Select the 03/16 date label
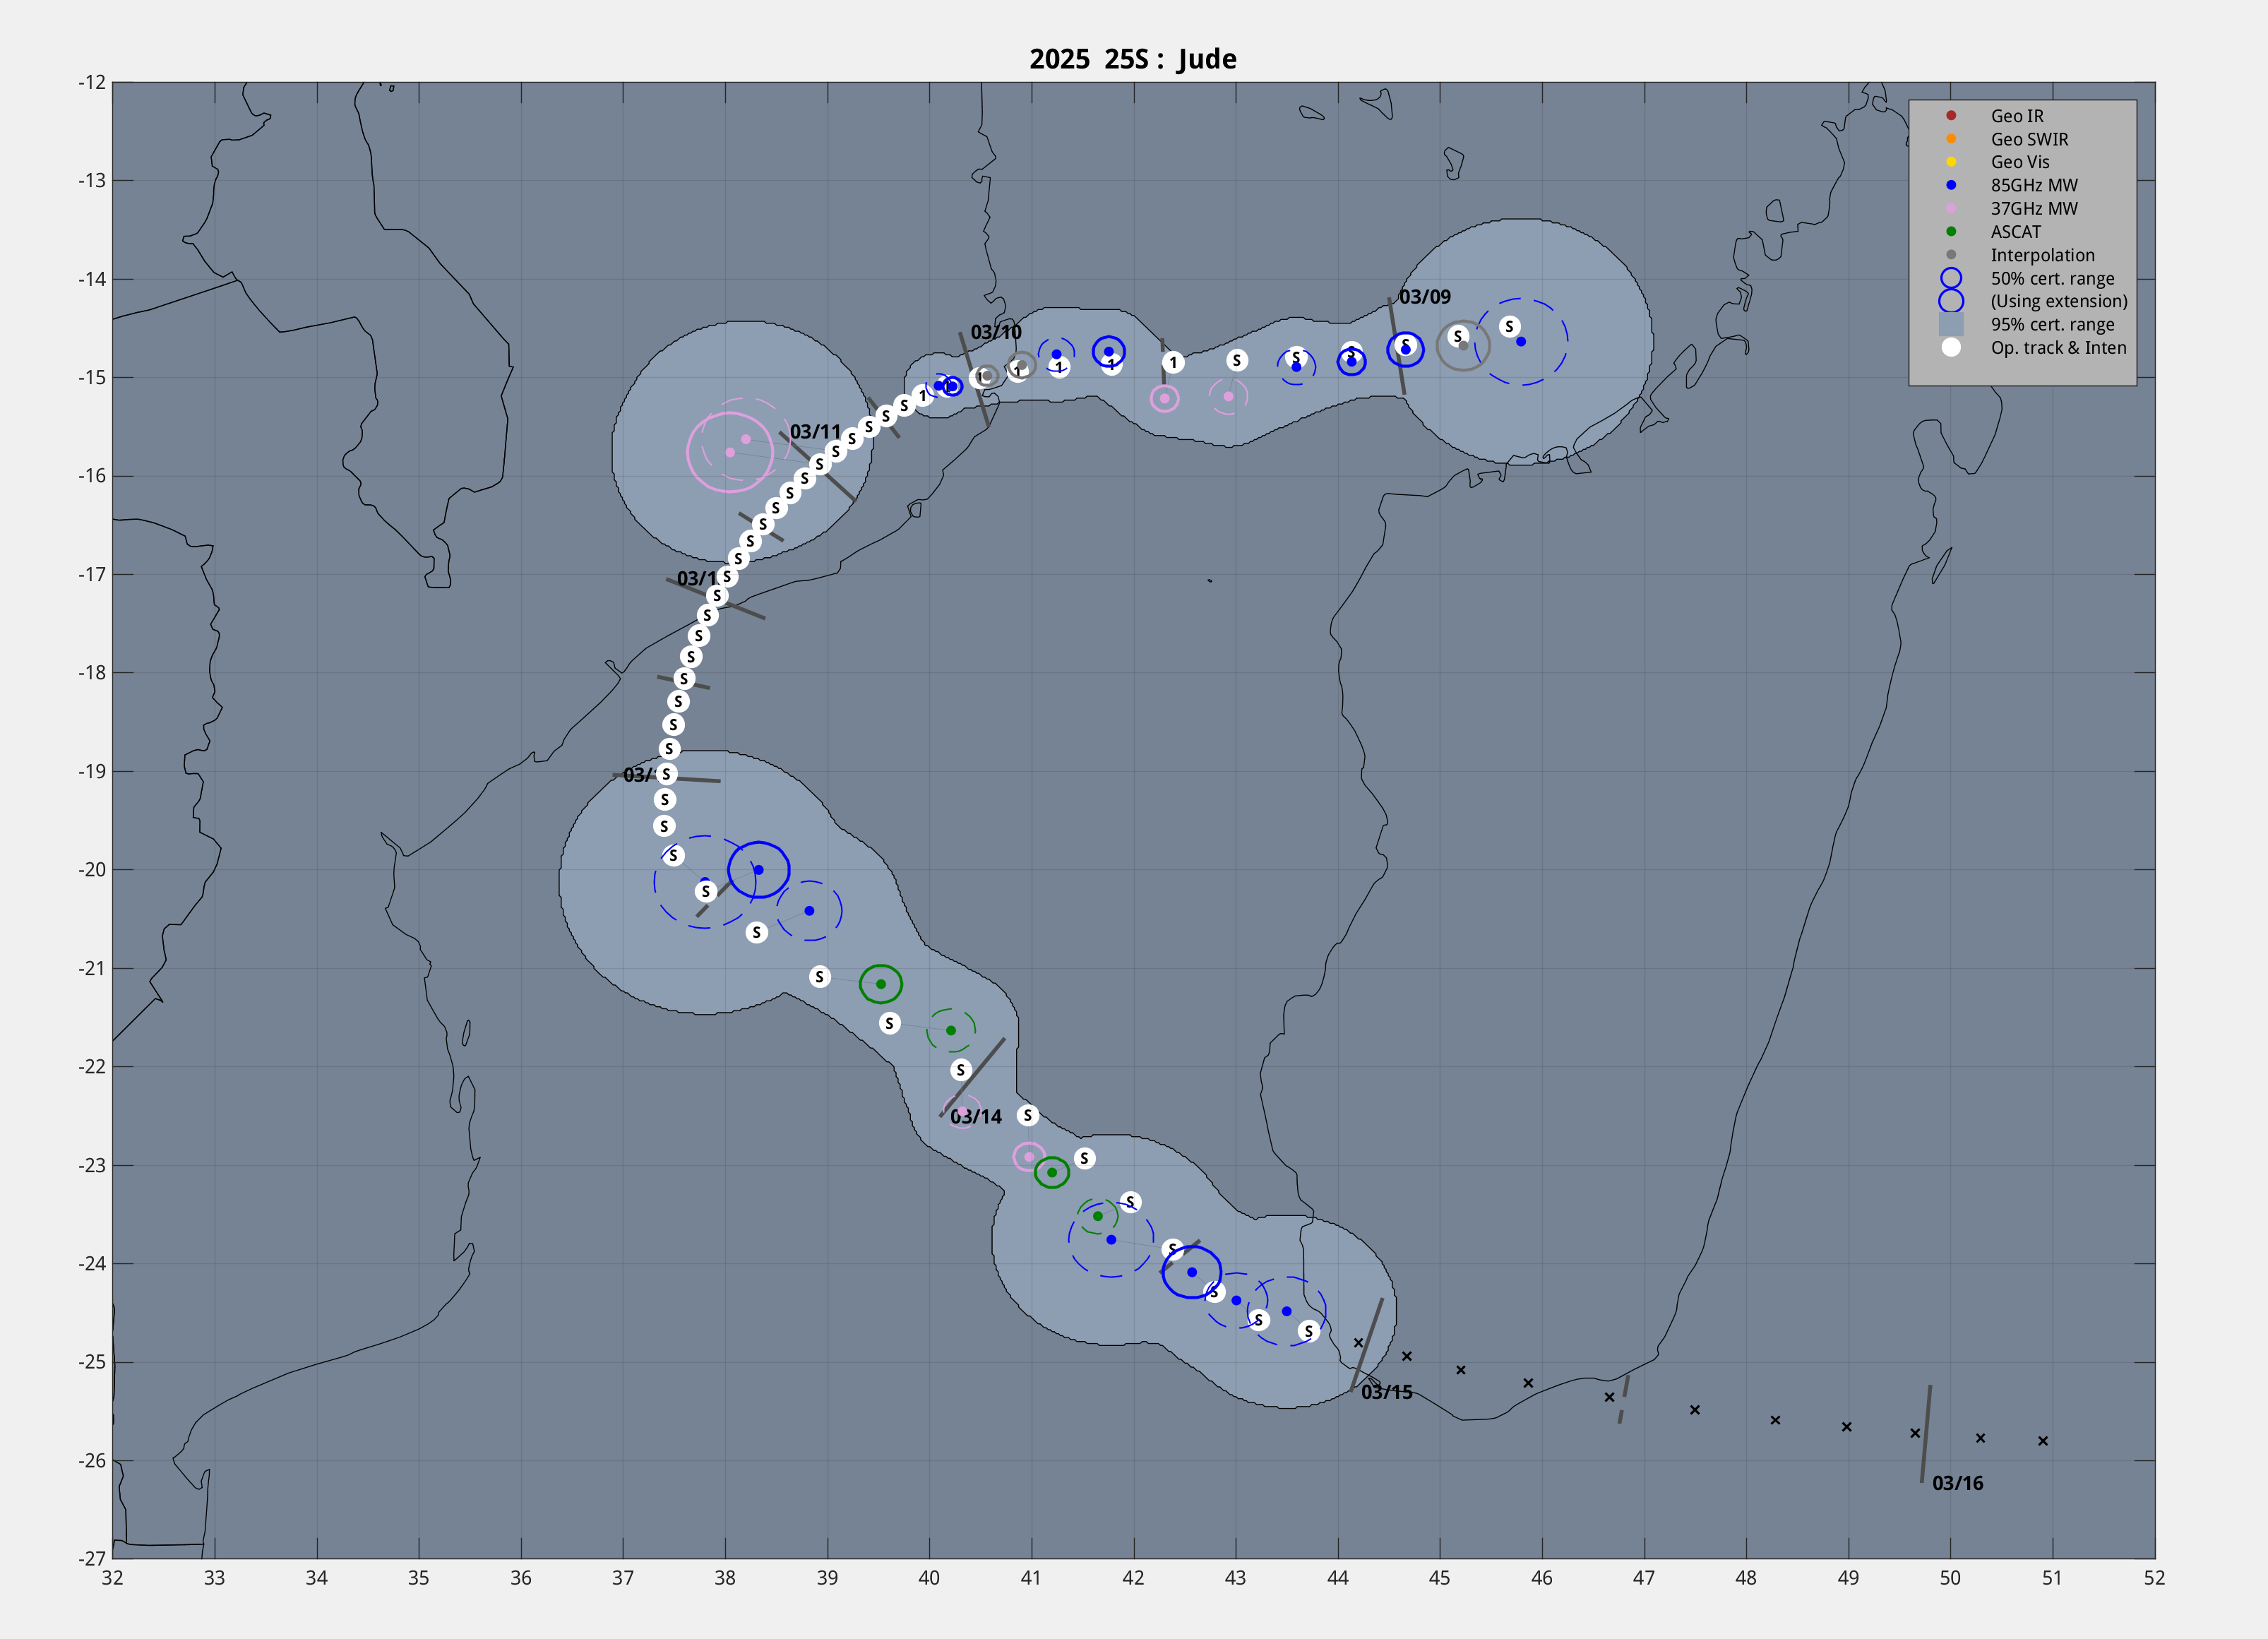 point(1957,1483)
